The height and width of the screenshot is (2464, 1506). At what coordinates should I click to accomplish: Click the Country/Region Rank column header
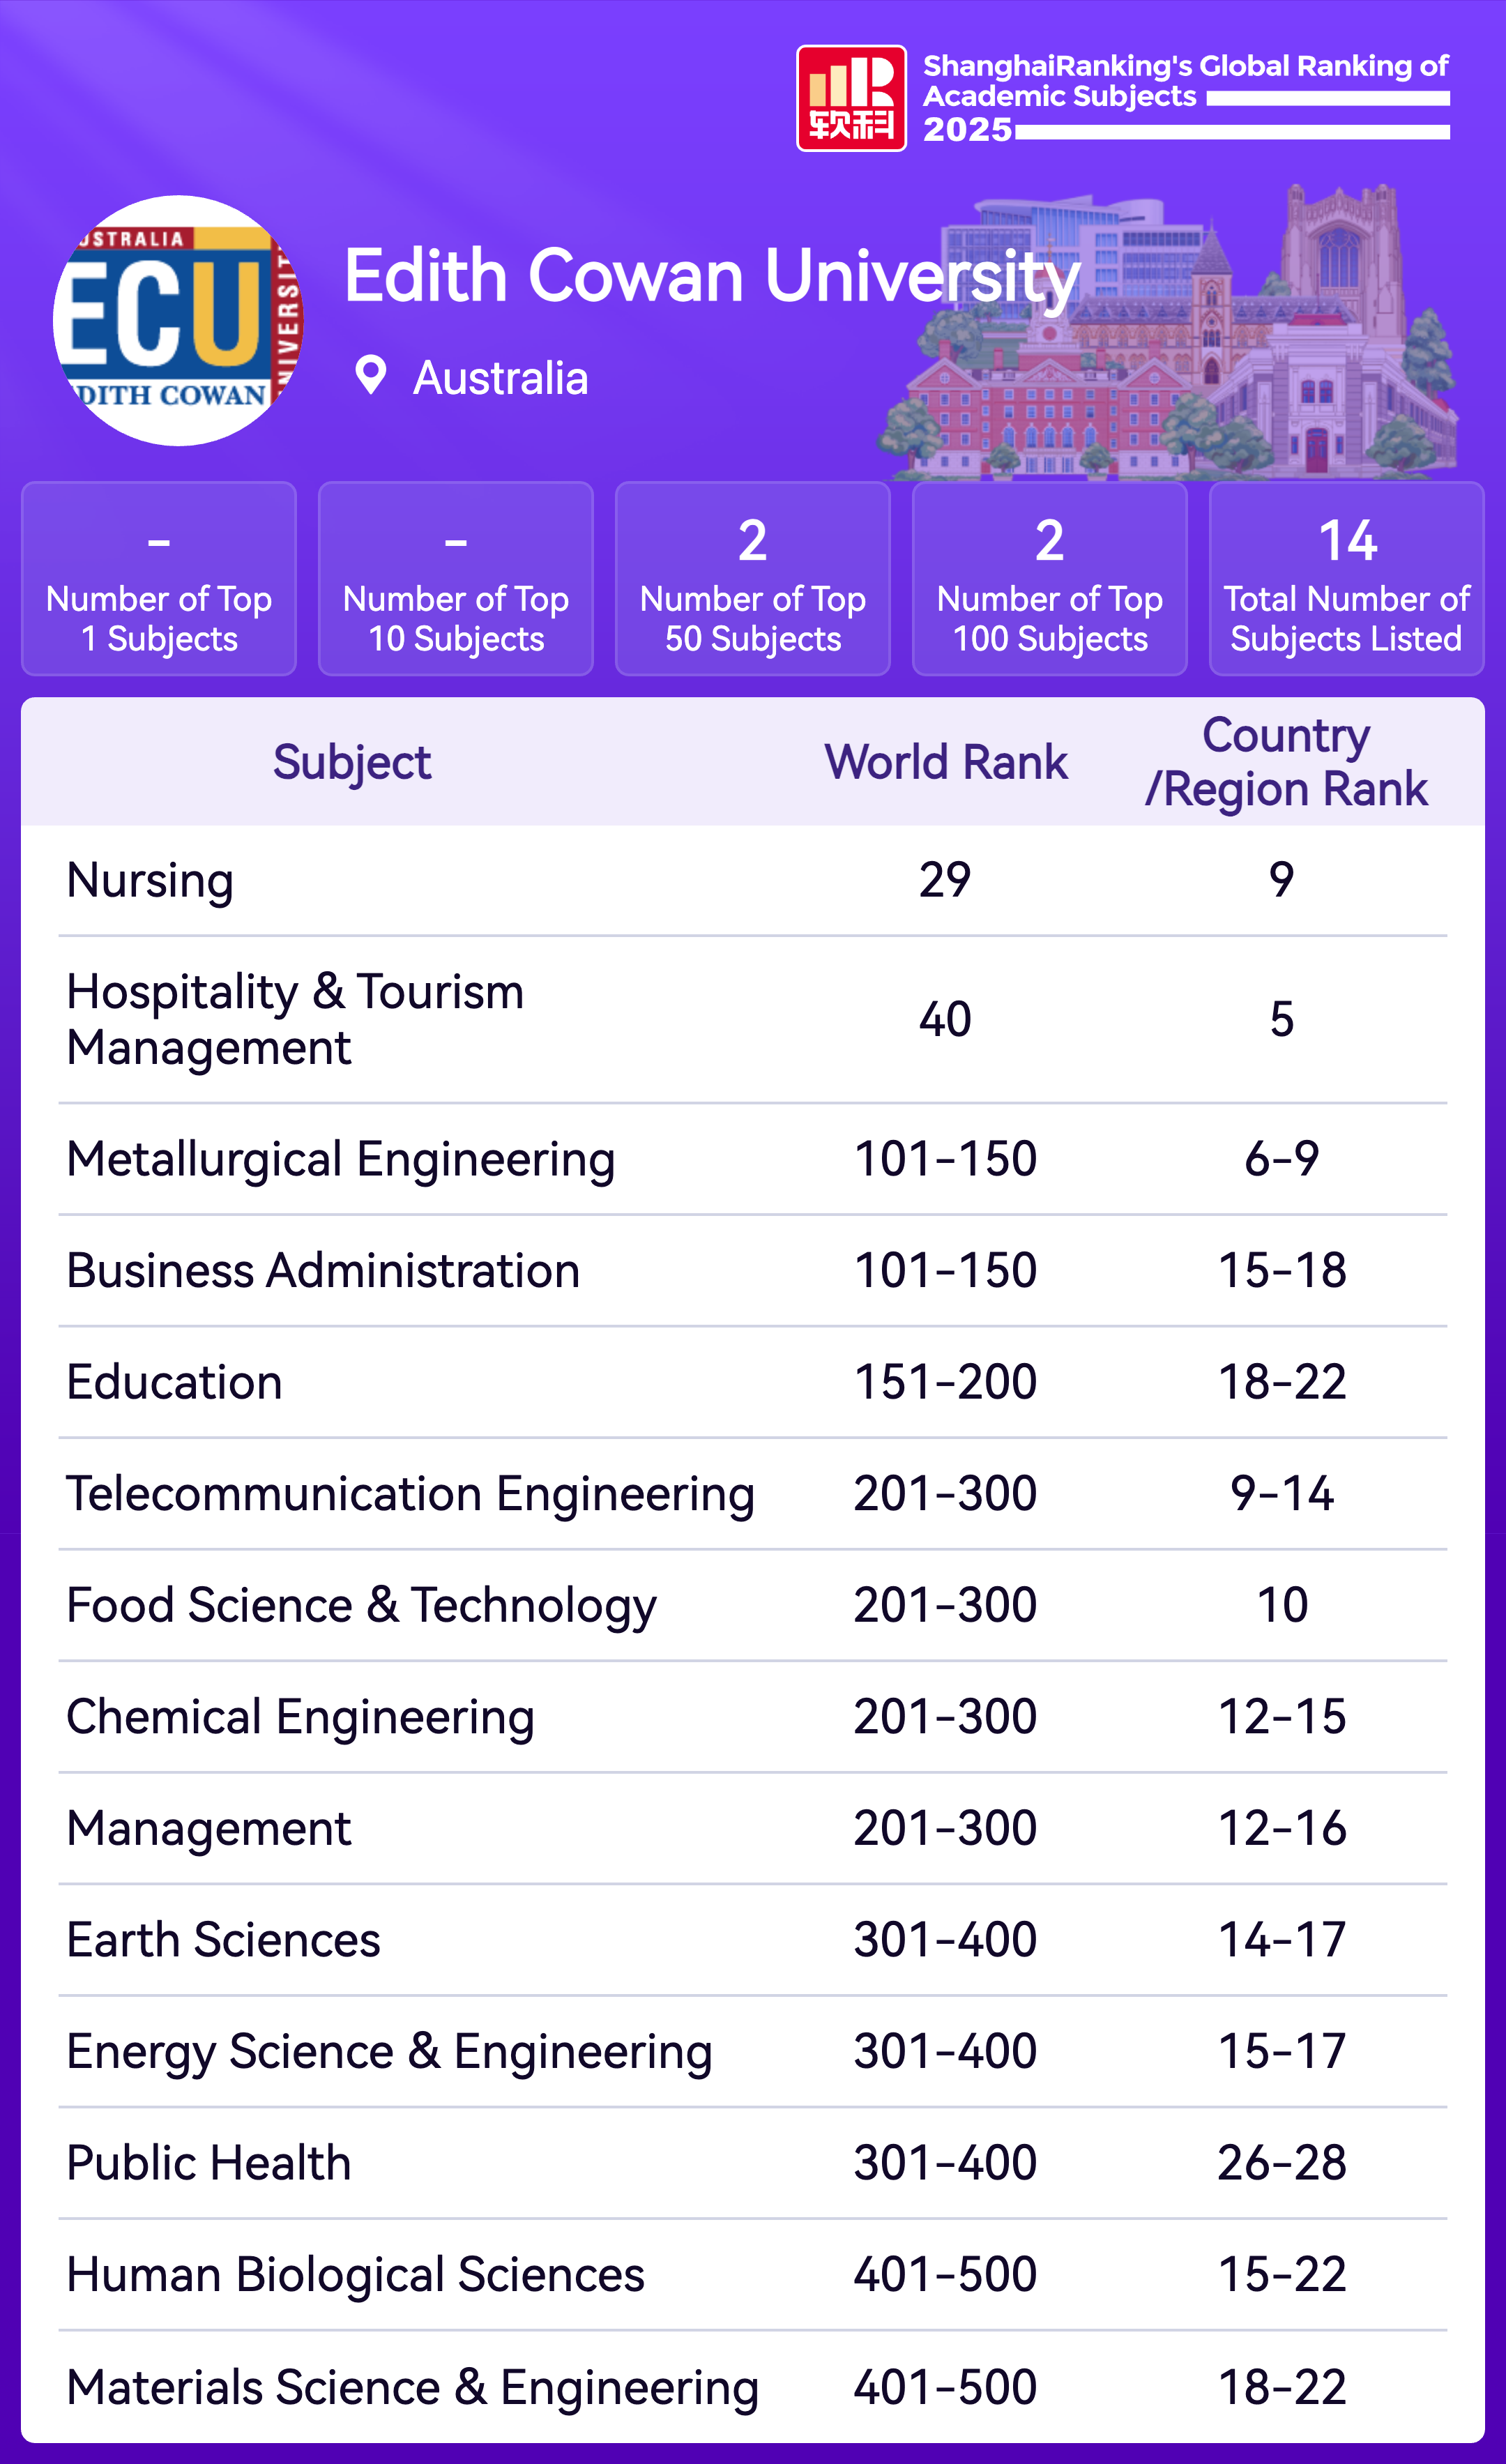coord(1286,762)
